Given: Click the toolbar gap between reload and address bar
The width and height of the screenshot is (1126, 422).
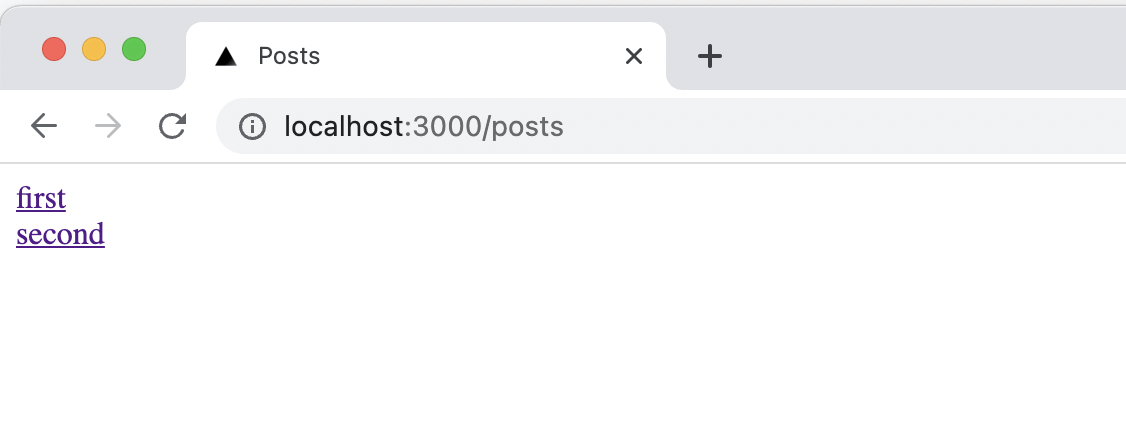Looking at the screenshot, I should pos(204,127).
